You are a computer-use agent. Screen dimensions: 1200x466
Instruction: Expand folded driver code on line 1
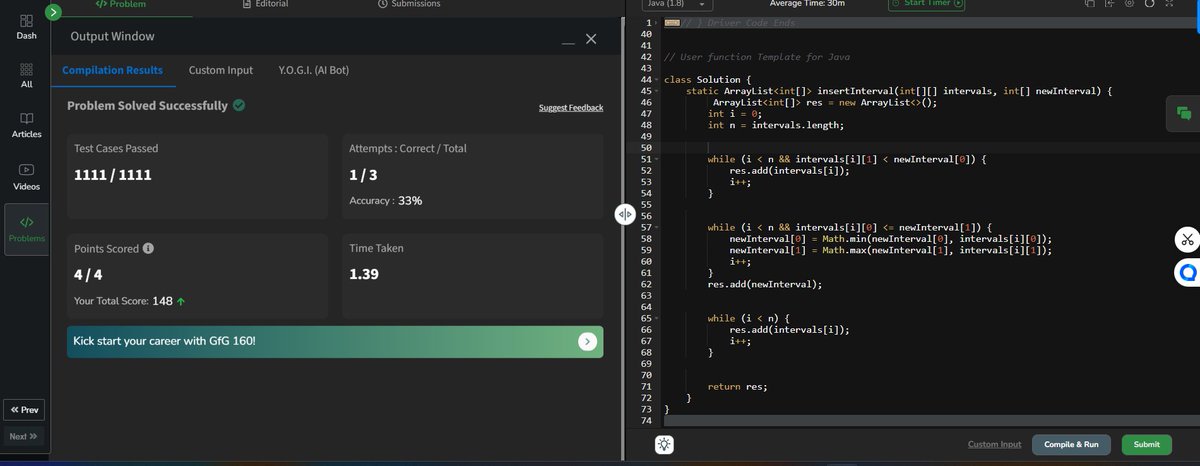coord(655,22)
